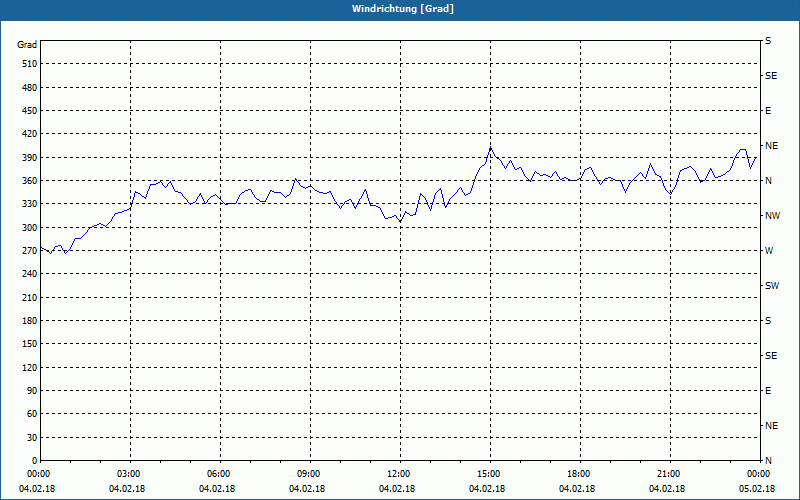Screen dimensions: 800x500
Task: Select the 300 y-axis value
Action: (x=29, y=227)
